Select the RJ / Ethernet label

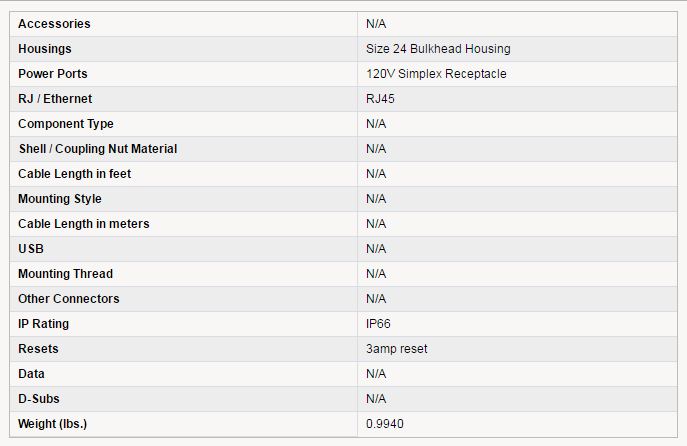pos(55,99)
